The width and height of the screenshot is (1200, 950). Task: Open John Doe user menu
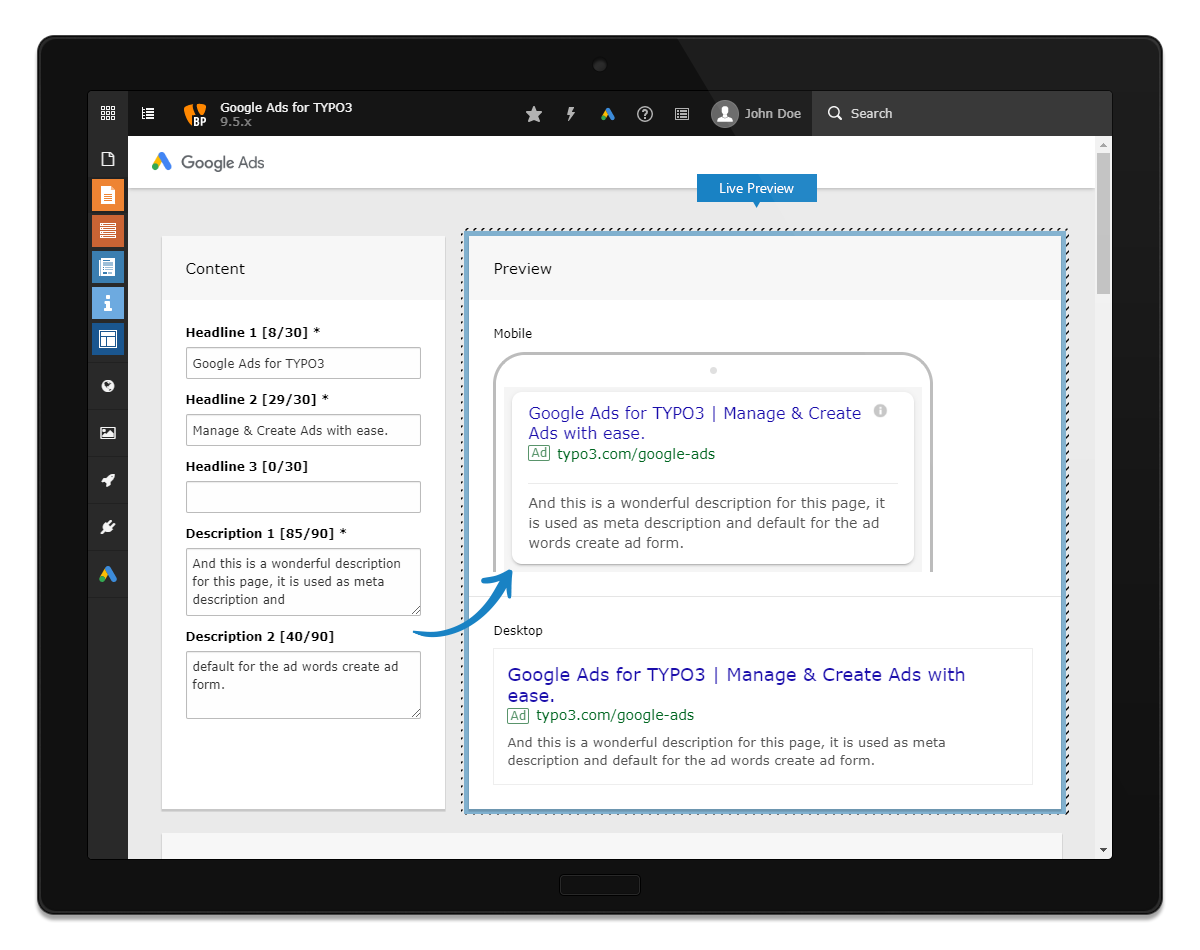[756, 114]
